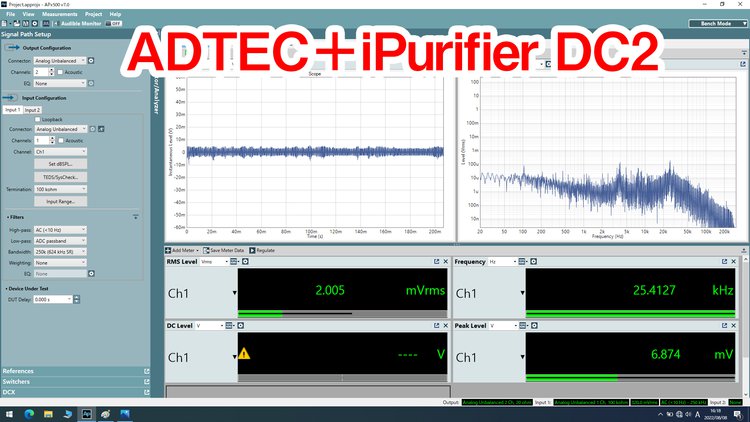Toggle Output Configuration arrow switch

[13, 48]
